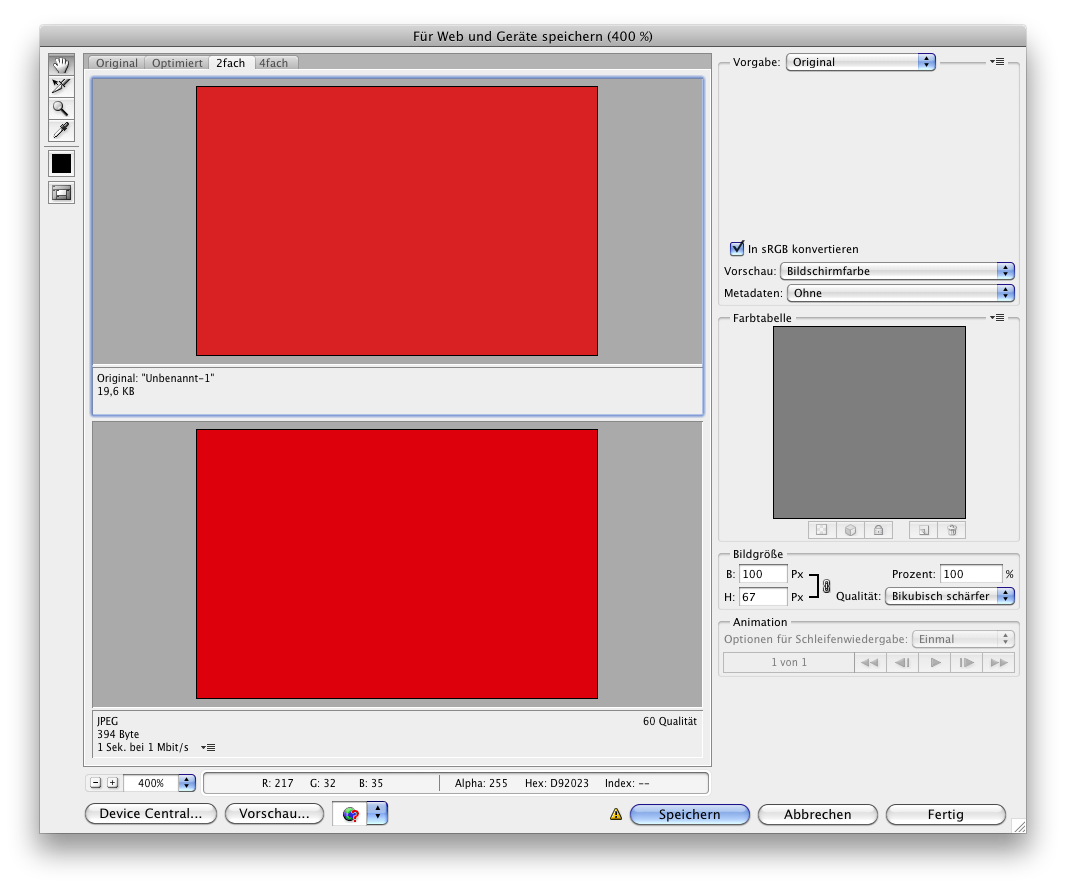Toggle In sRGB konvertieren checkbox
Screen dimensions: 1066x888
[737, 248]
